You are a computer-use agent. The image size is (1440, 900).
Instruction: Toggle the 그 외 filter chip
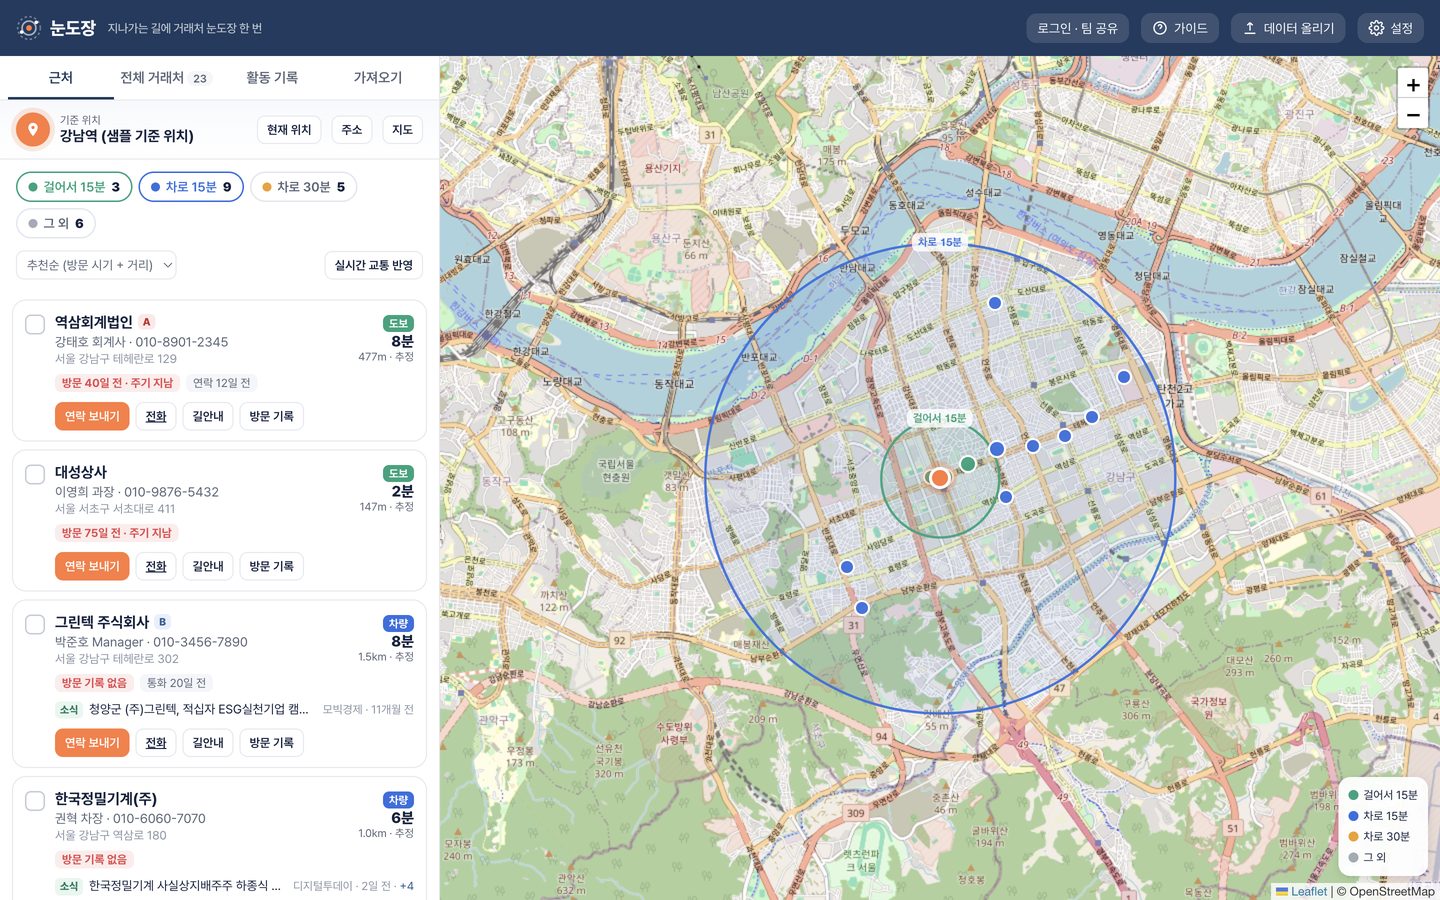56,223
